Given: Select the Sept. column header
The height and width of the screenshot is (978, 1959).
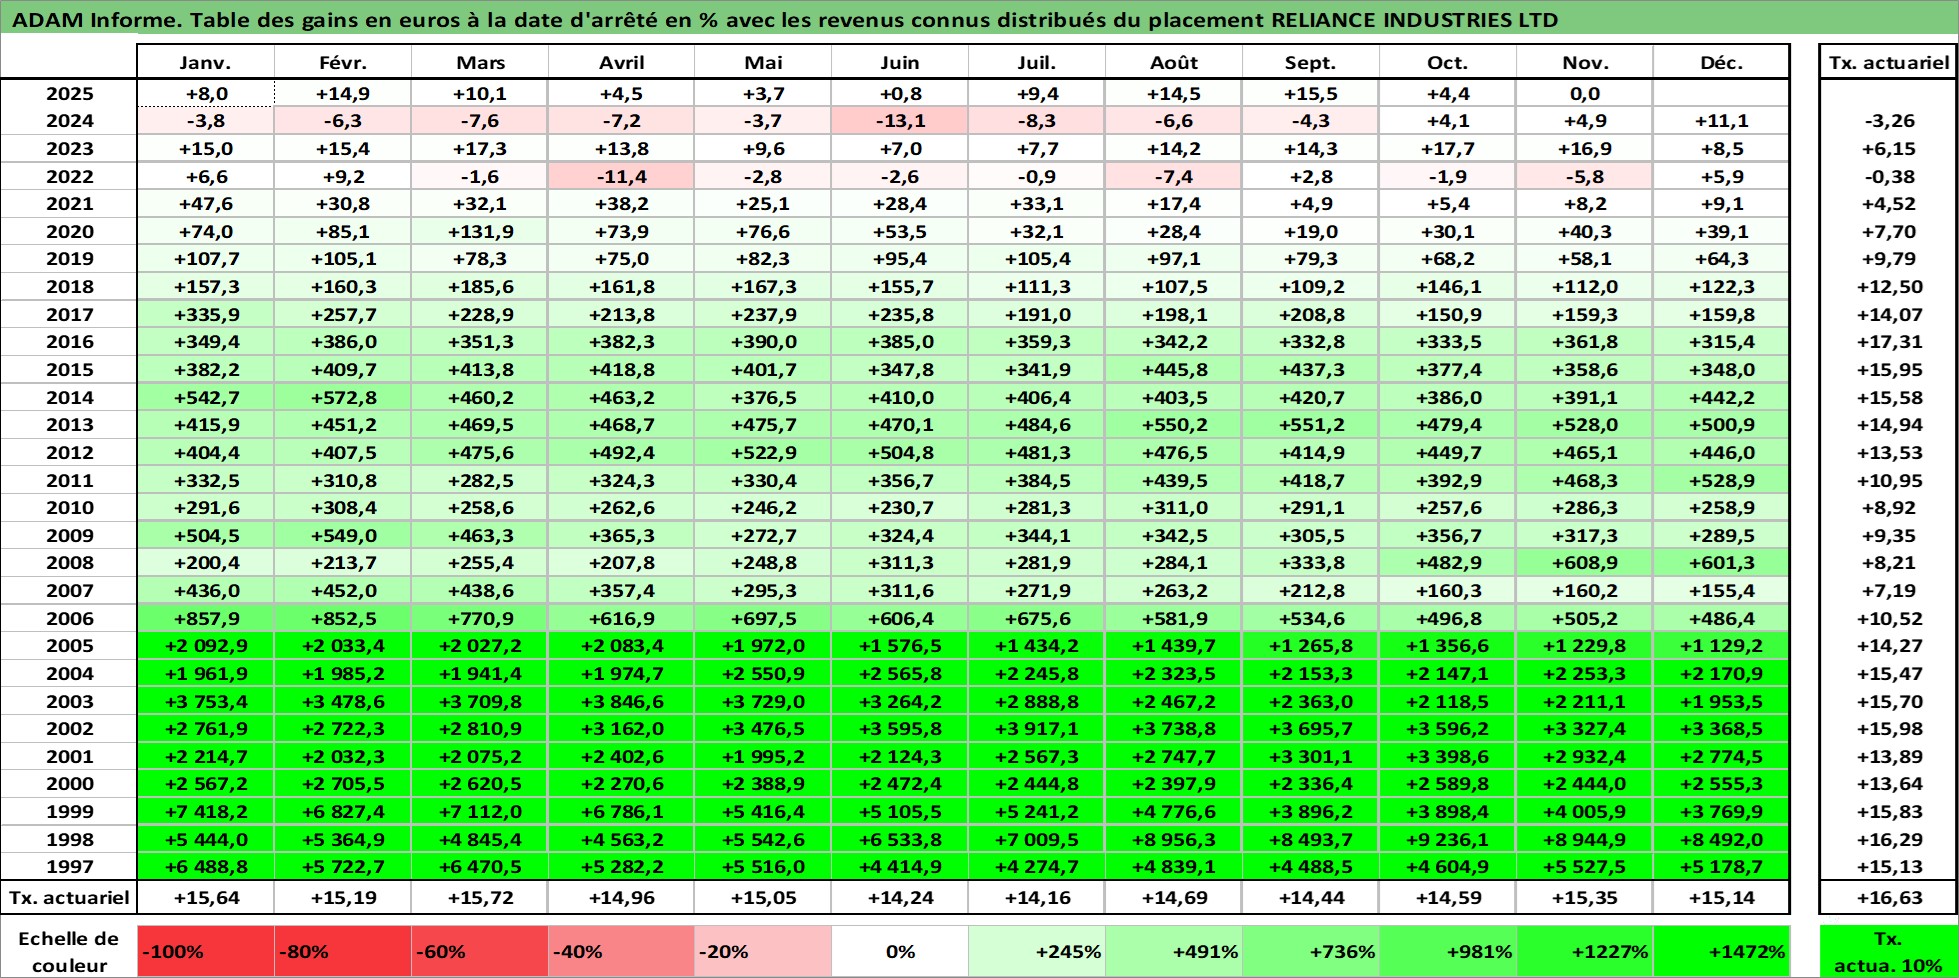Looking at the screenshot, I should 1311,62.
